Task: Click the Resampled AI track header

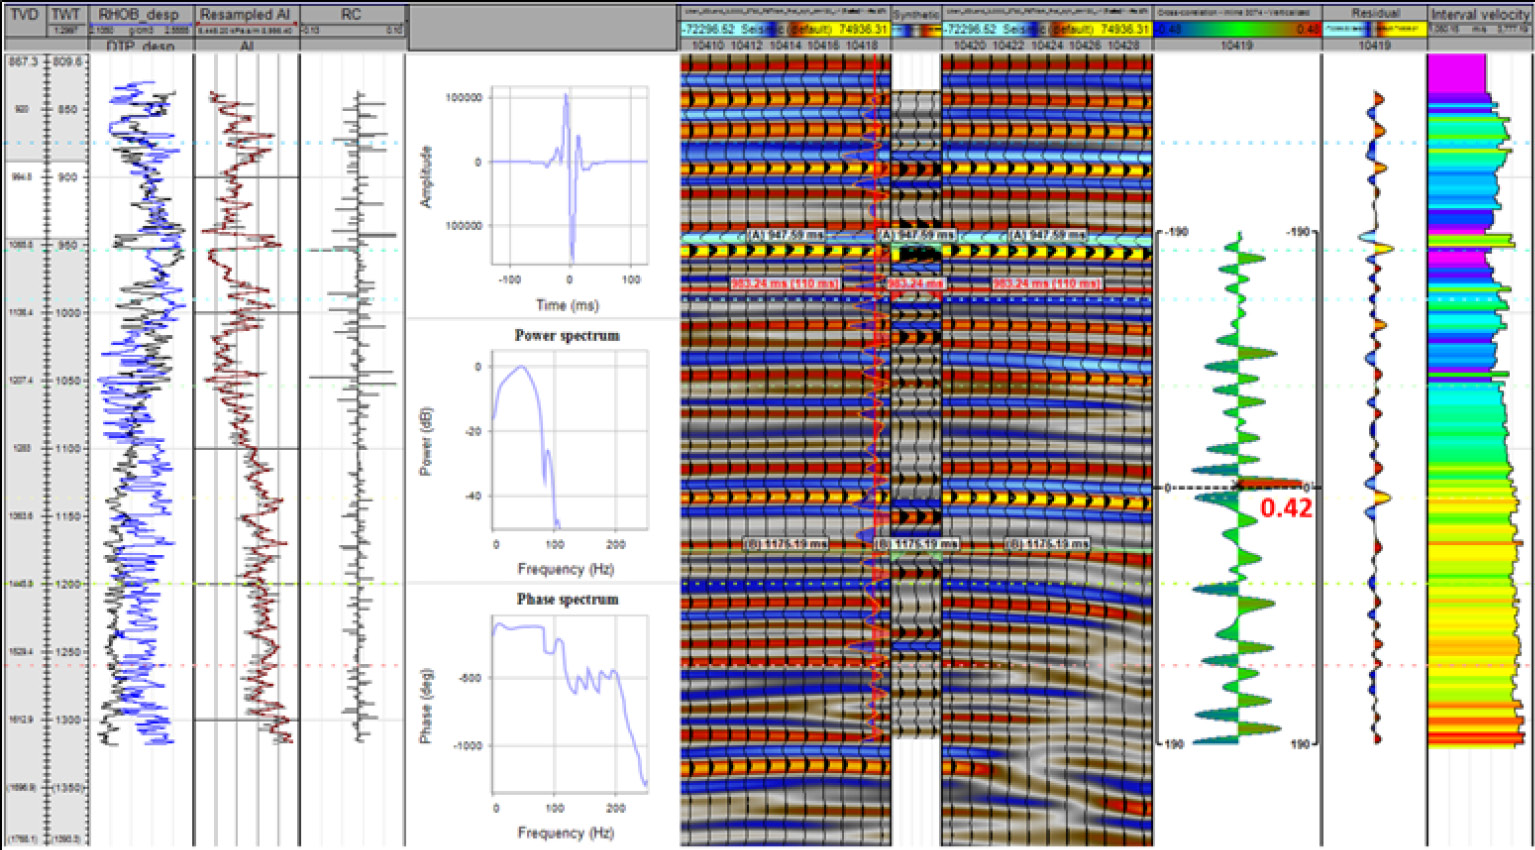Action: point(245,15)
